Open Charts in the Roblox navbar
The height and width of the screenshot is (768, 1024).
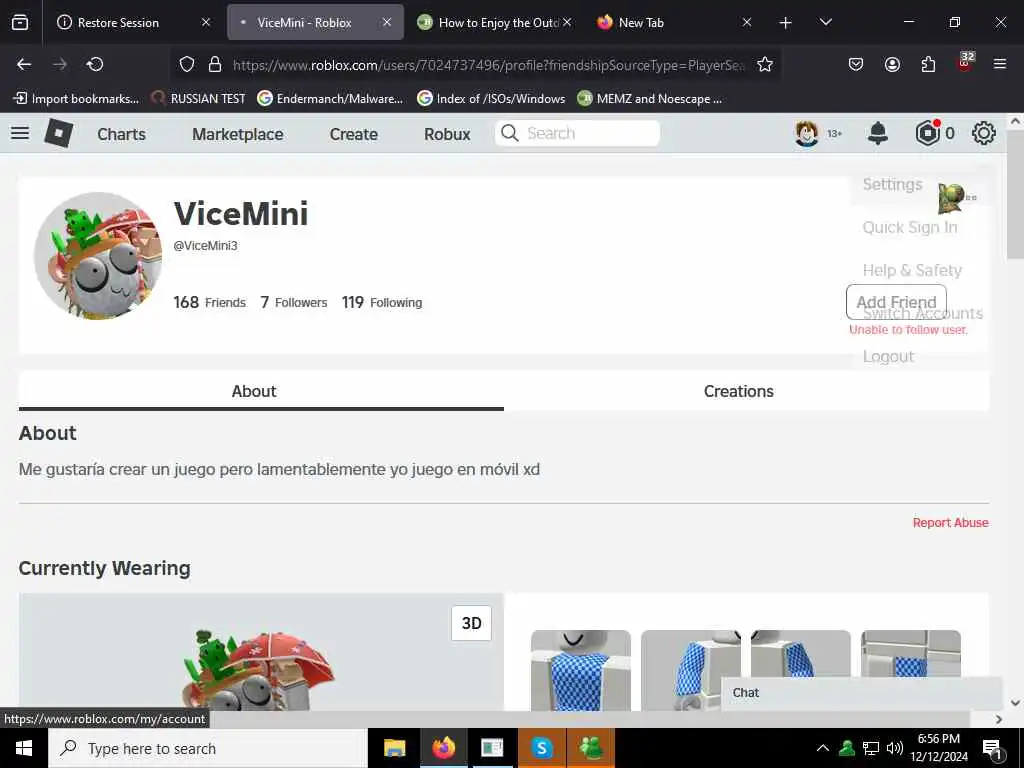[121, 134]
